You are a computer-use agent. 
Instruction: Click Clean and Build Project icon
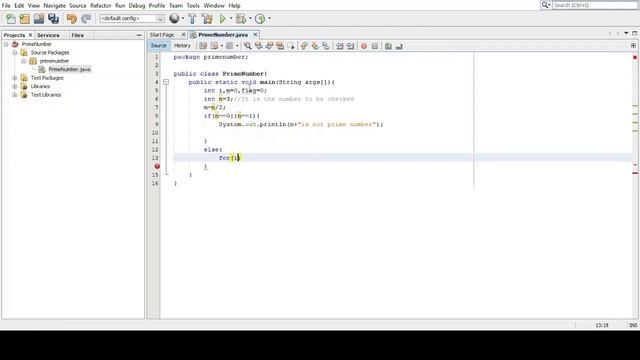point(207,19)
